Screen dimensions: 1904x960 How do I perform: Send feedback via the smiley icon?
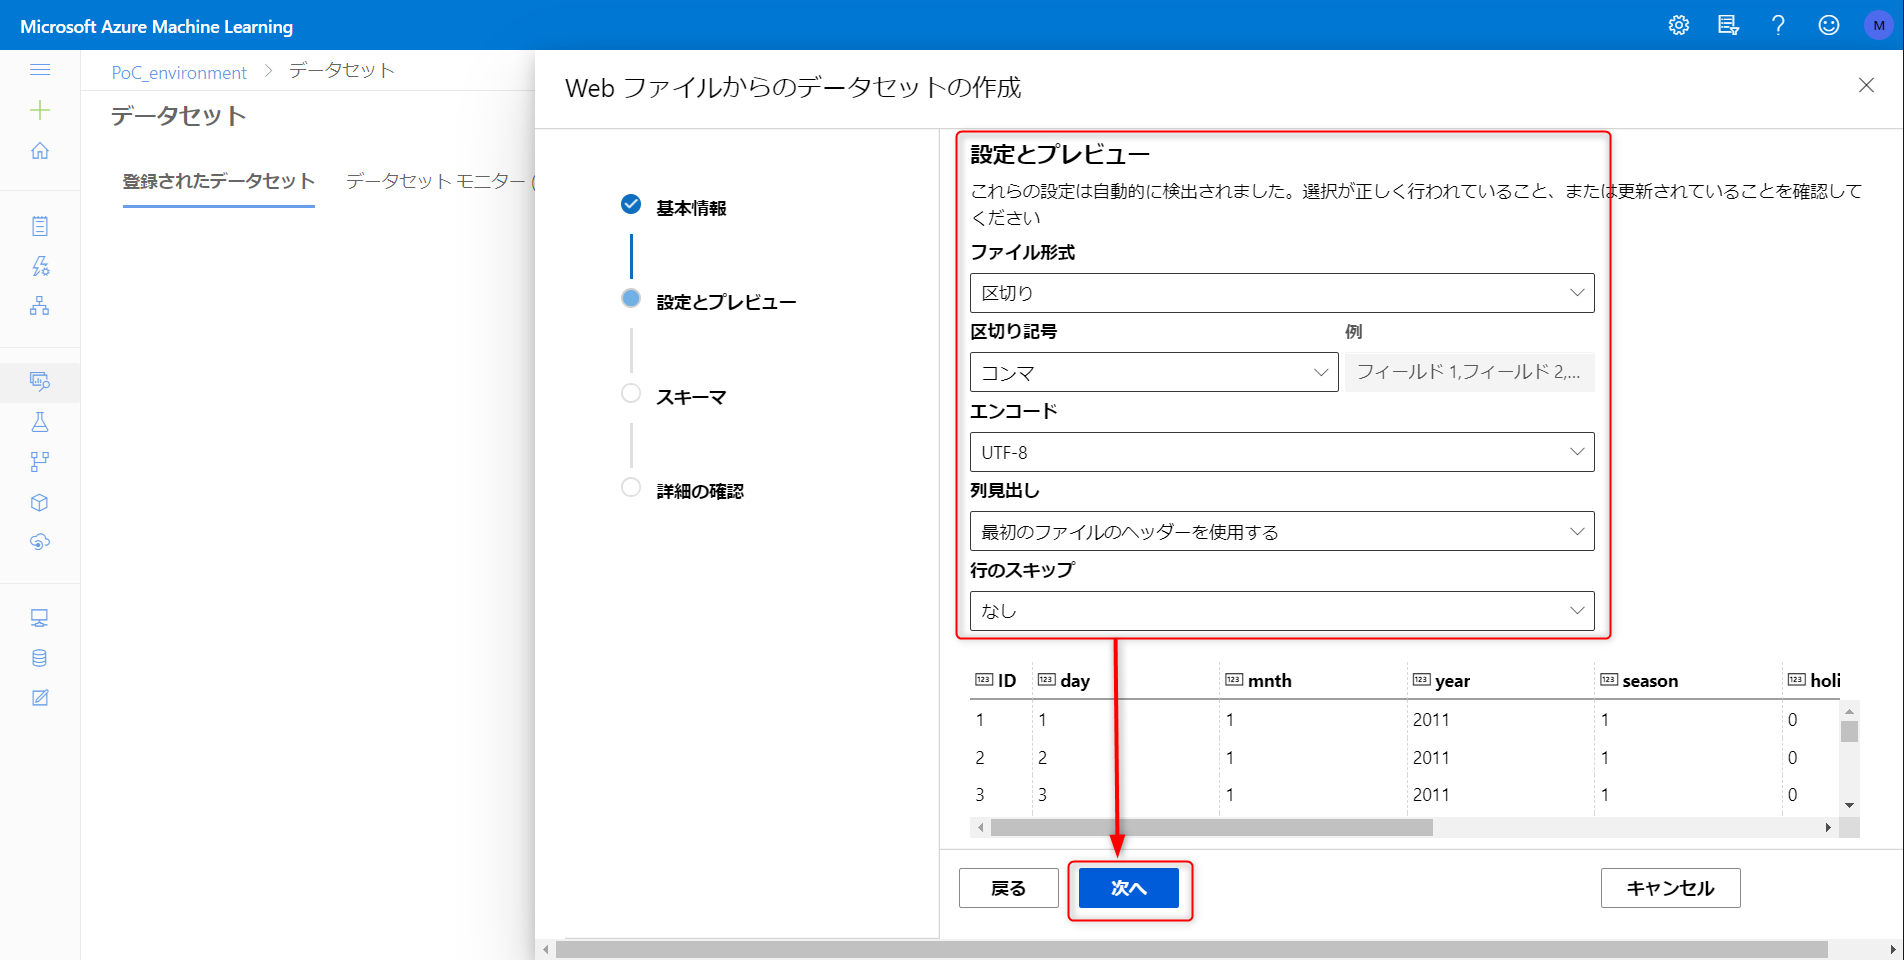pyautogui.click(x=1829, y=26)
